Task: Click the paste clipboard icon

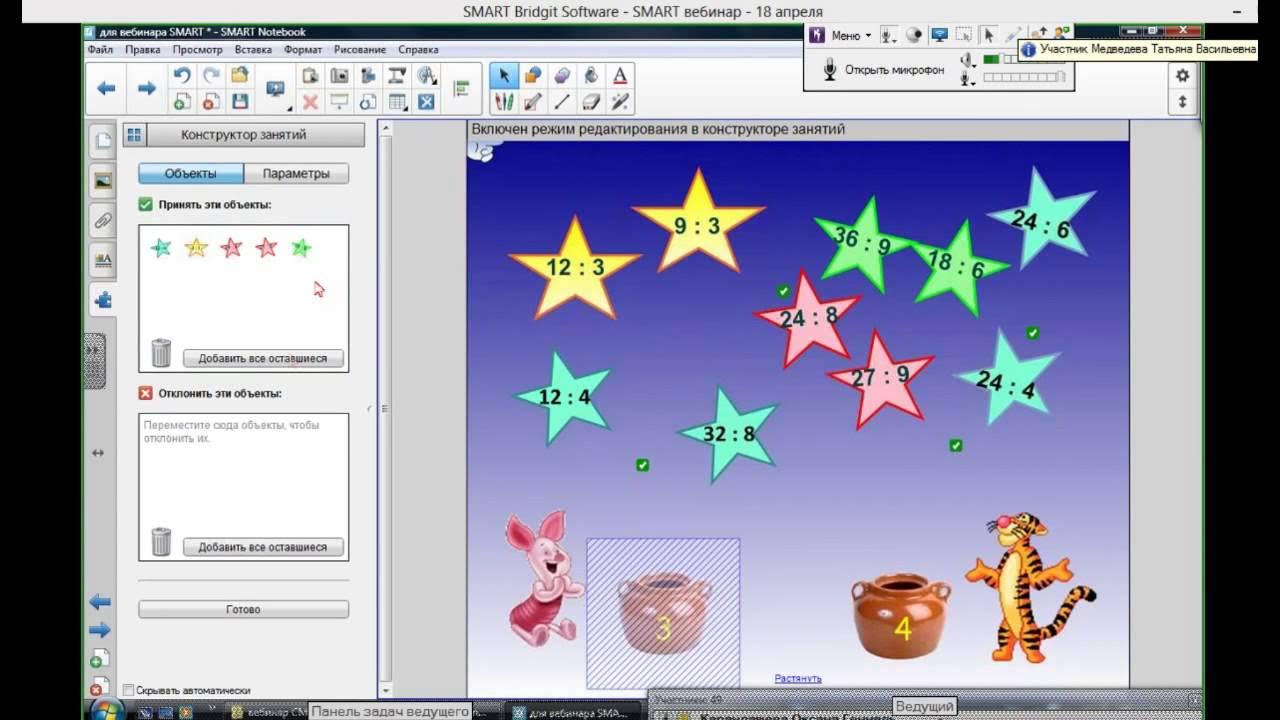Action: (310, 75)
